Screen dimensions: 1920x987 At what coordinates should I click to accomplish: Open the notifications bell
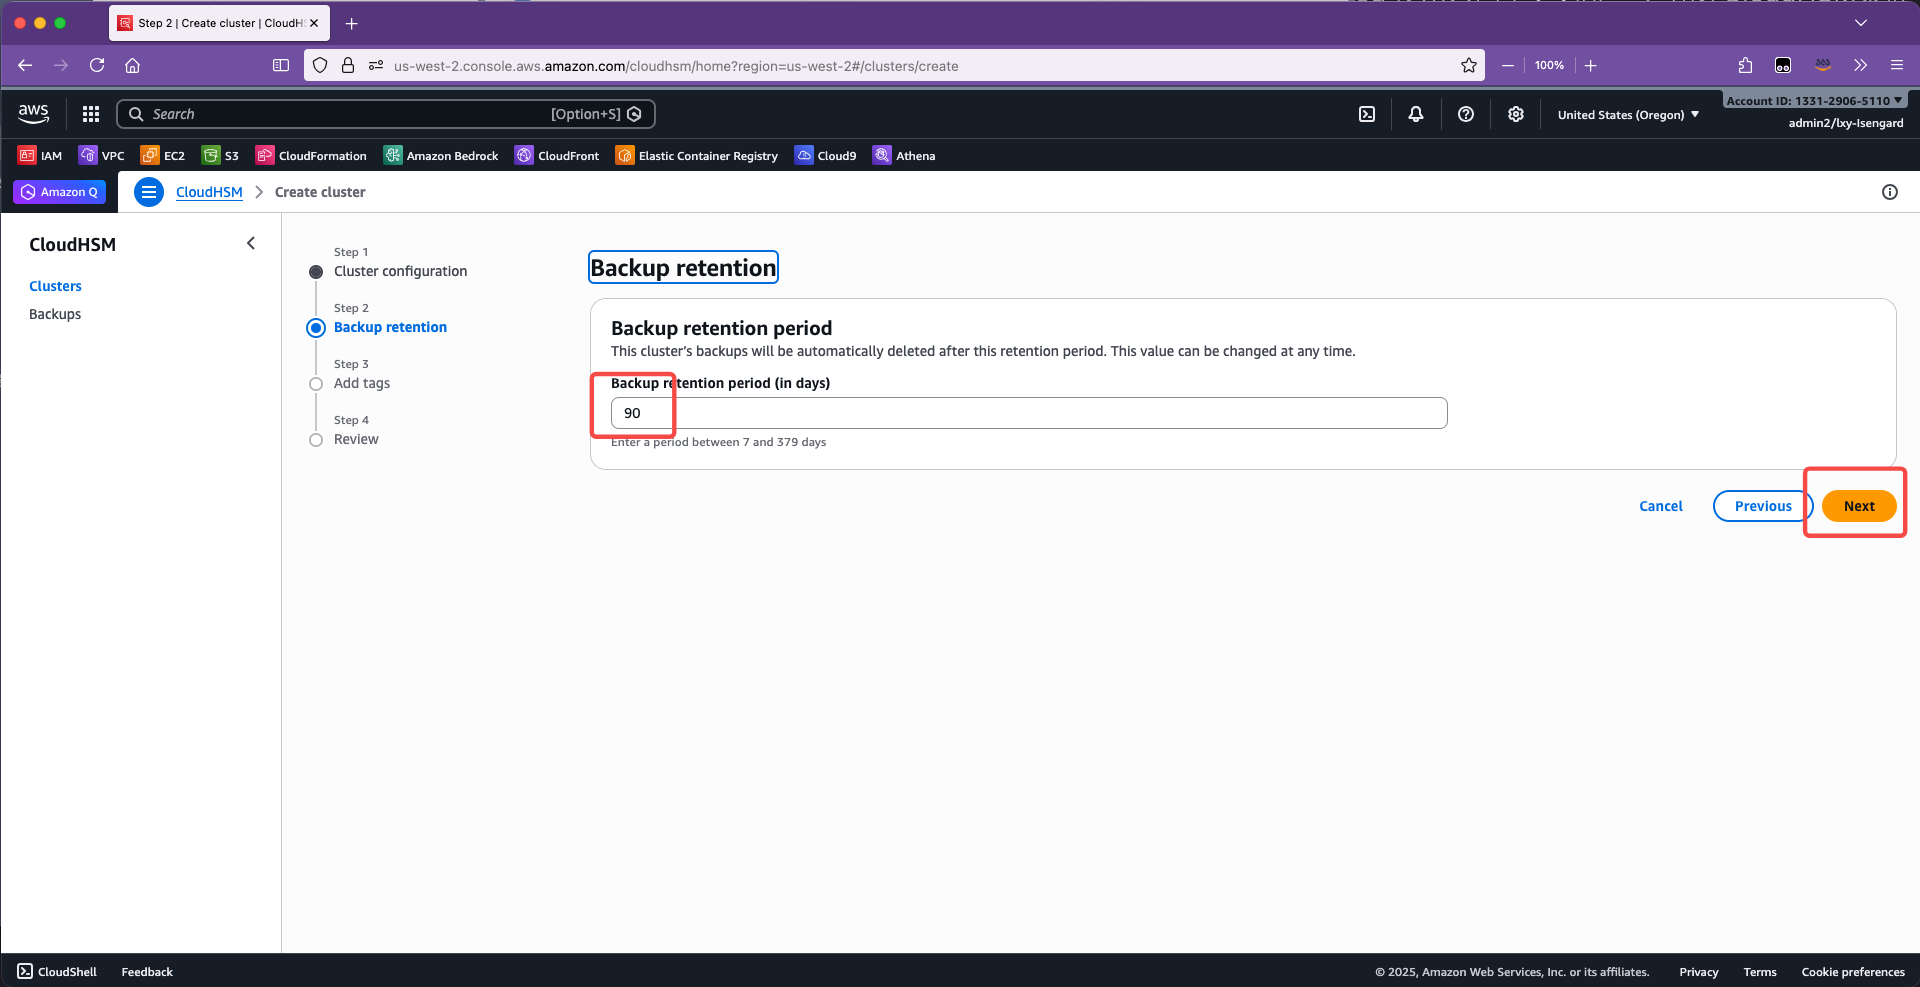point(1416,114)
